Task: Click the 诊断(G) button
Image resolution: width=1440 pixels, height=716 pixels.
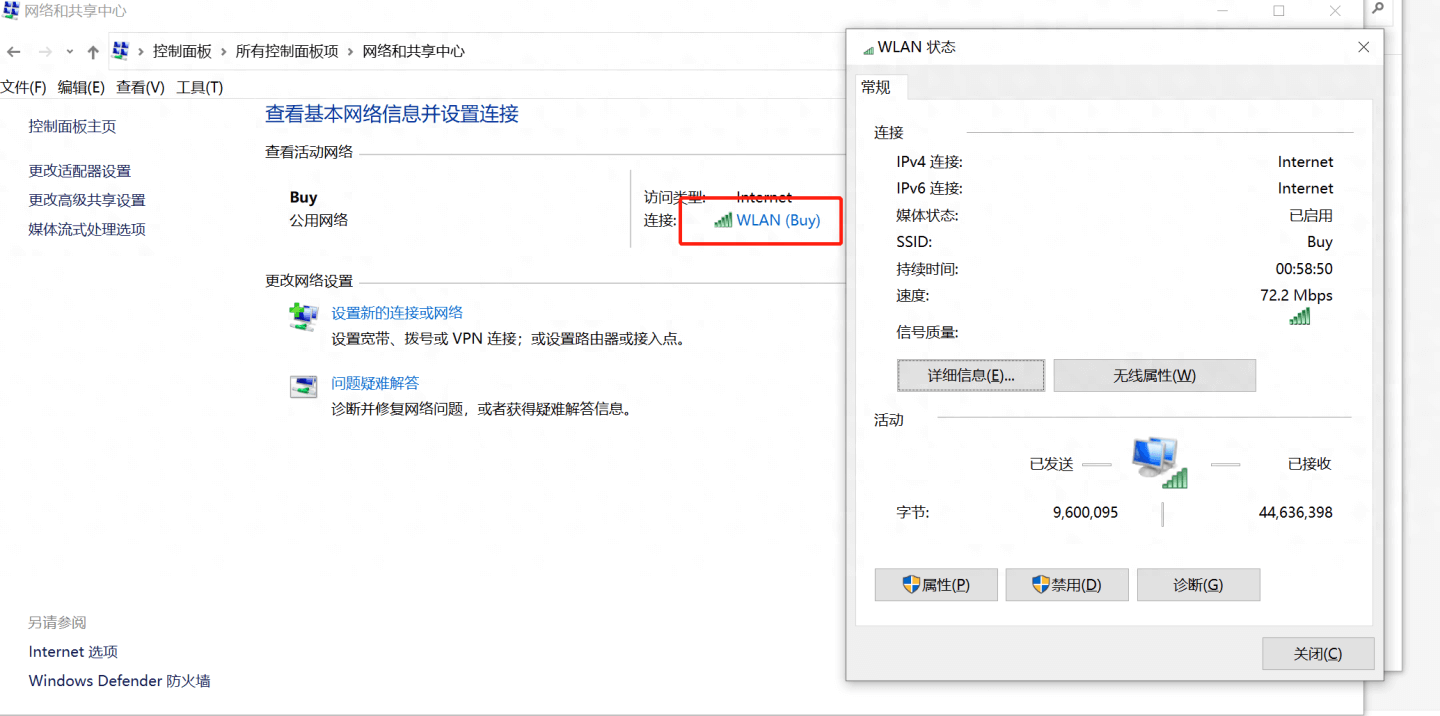Action: (x=1198, y=584)
